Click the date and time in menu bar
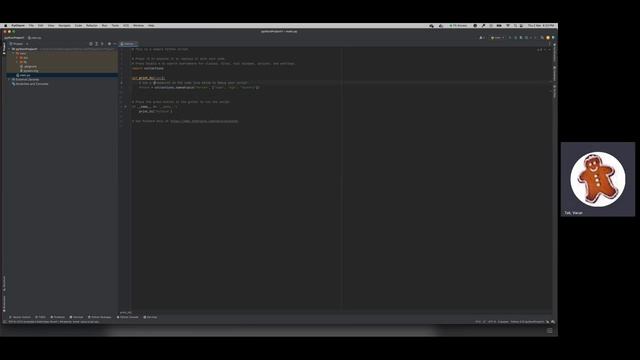This screenshot has height=360, width=640. click(541, 25)
